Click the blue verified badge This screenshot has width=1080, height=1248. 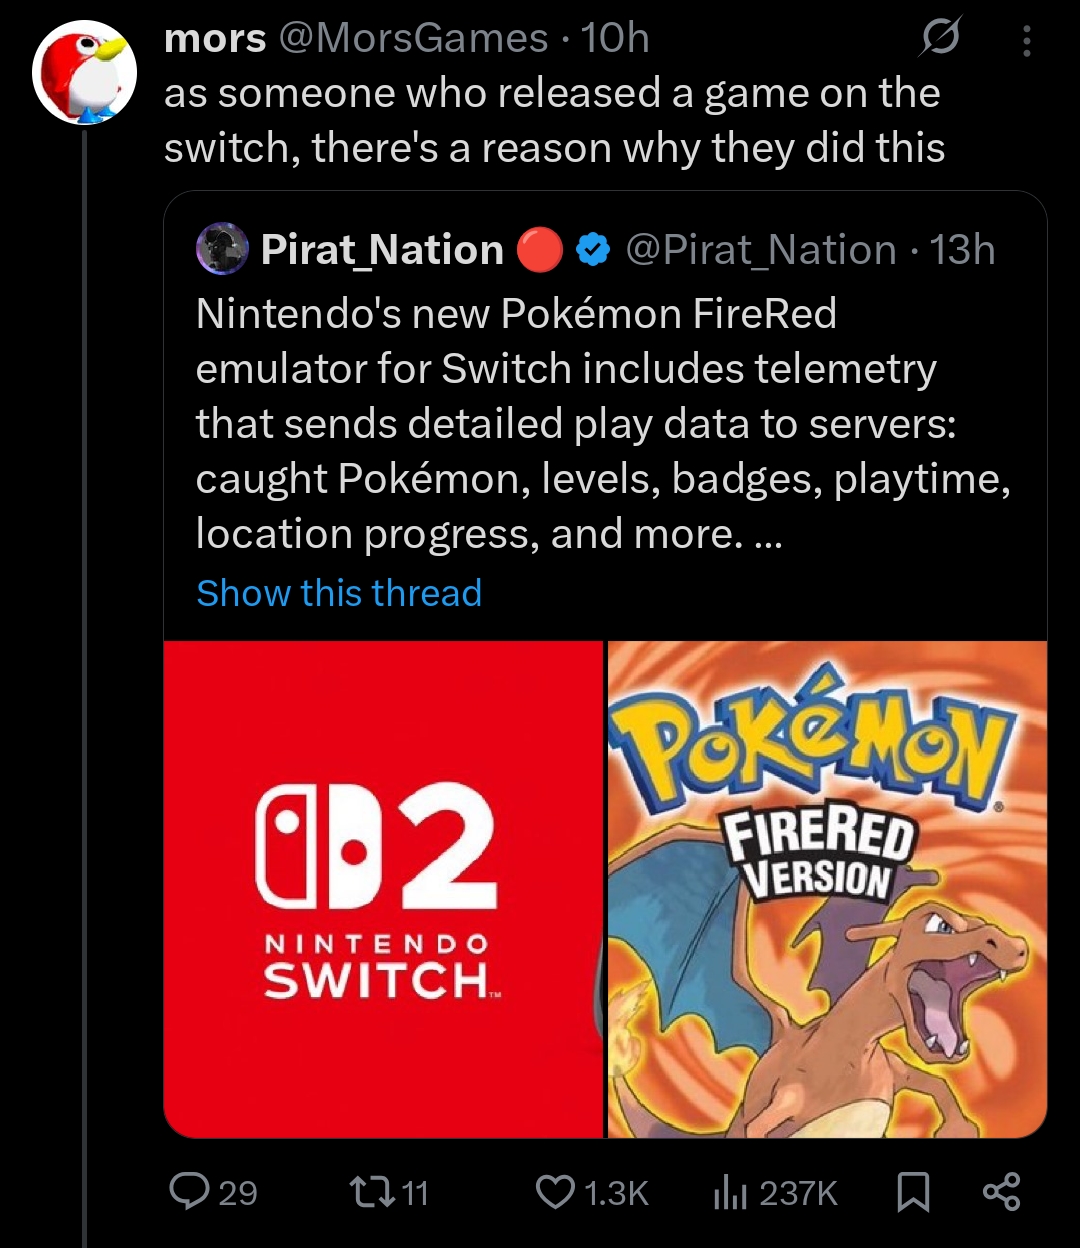click(x=594, y=249)
